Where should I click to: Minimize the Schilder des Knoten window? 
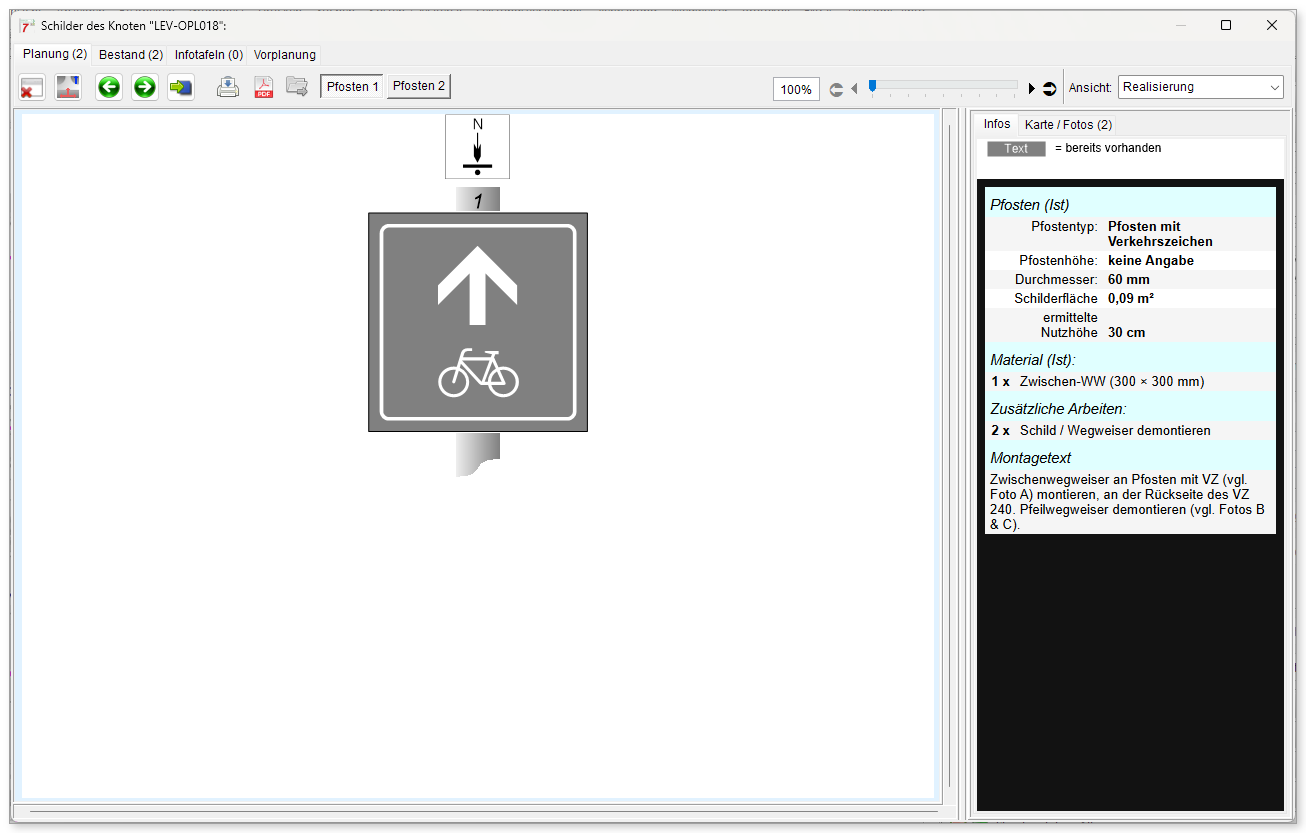pos(1181,25)
